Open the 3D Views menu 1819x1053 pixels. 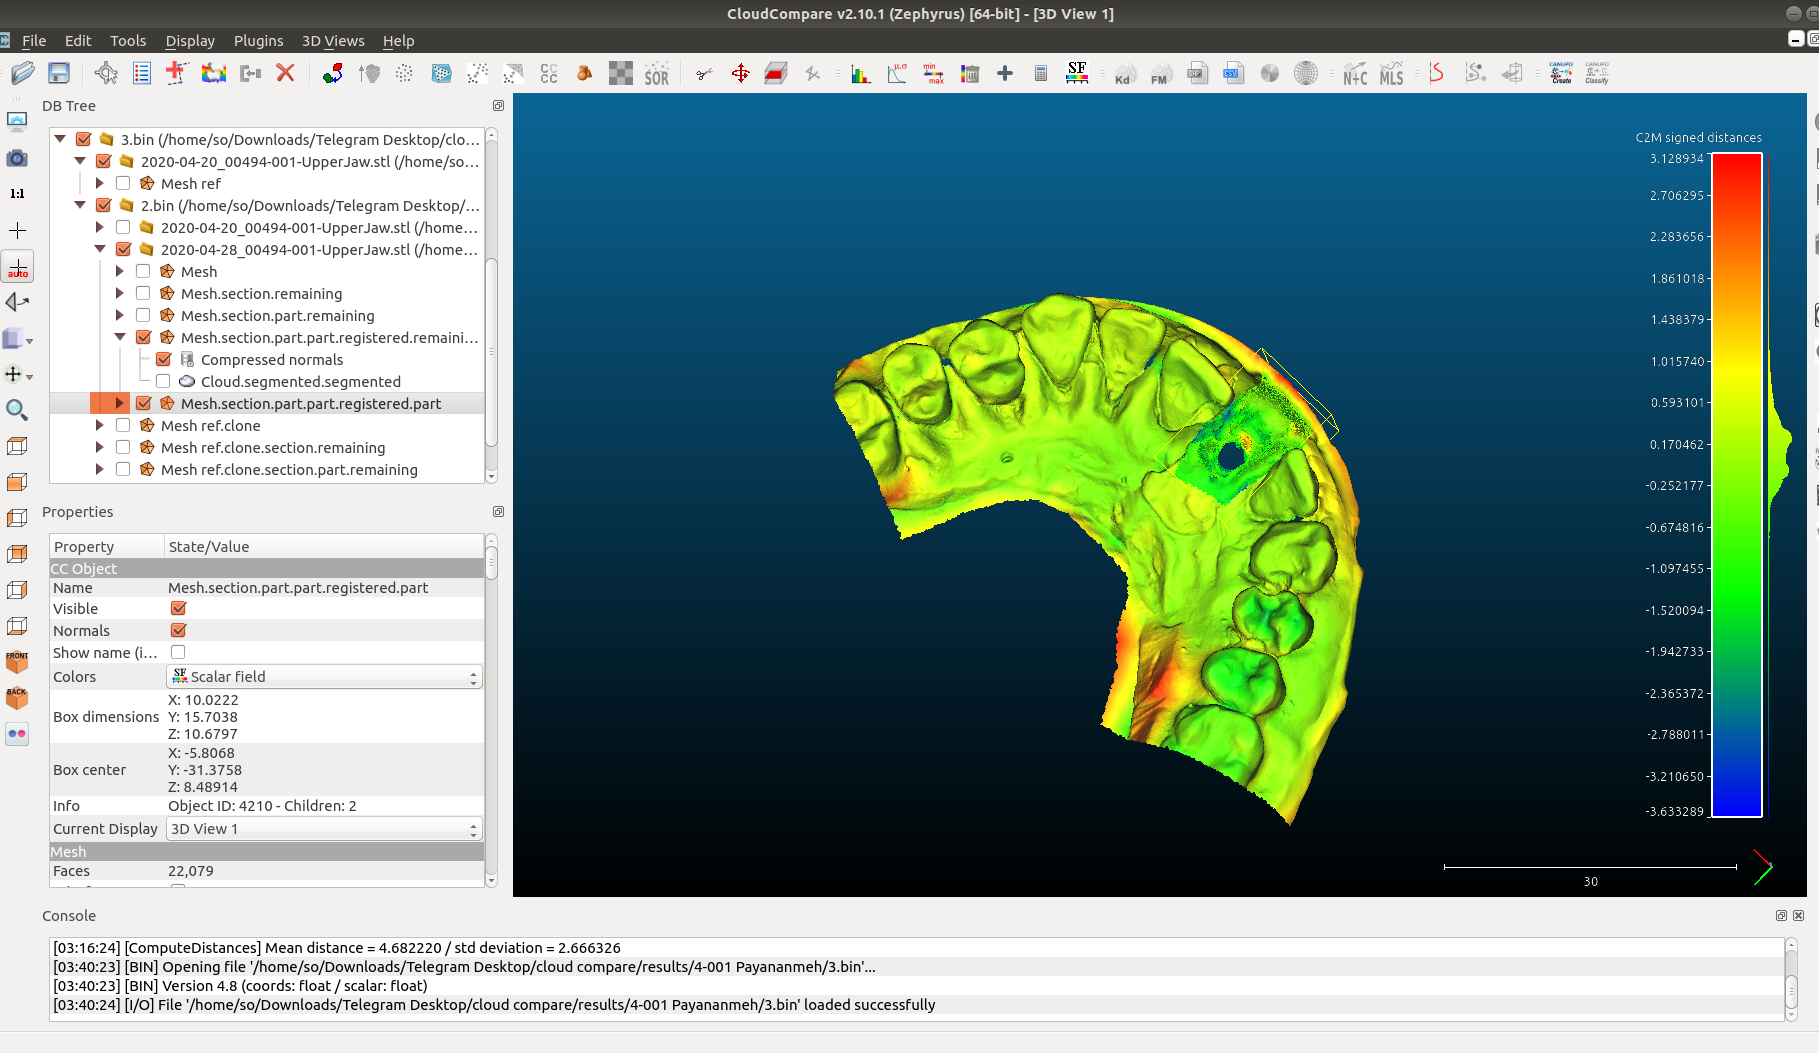tap(333, 41)
